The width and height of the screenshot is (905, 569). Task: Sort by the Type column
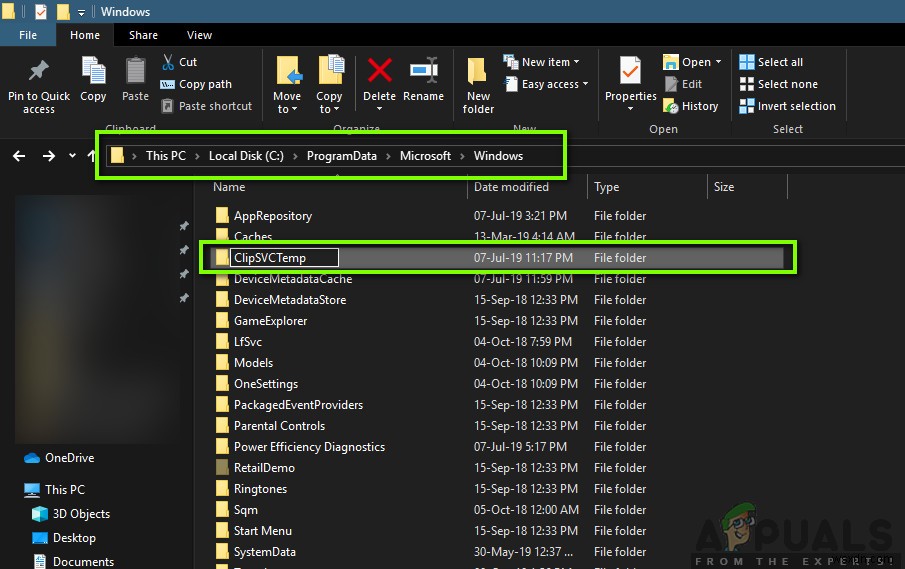[x=607, y=187]
